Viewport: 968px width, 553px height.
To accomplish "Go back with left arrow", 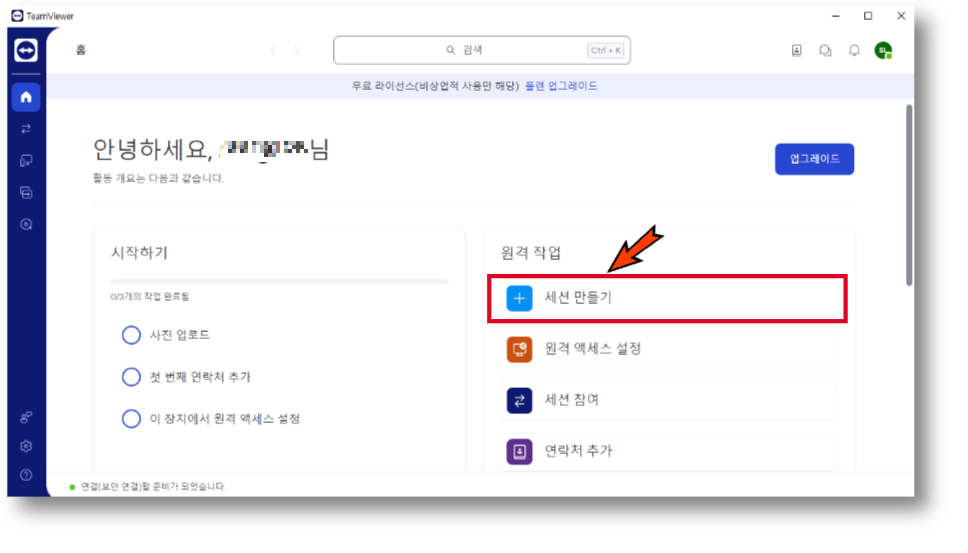I will [x=273, y=50].
